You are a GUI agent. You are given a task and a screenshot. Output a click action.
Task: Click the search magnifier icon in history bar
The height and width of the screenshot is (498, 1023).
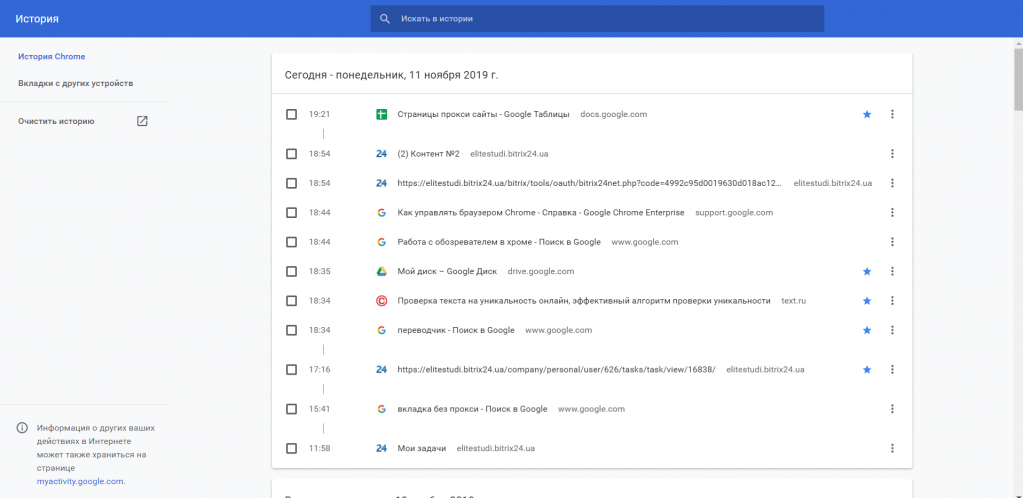[385, 19]
